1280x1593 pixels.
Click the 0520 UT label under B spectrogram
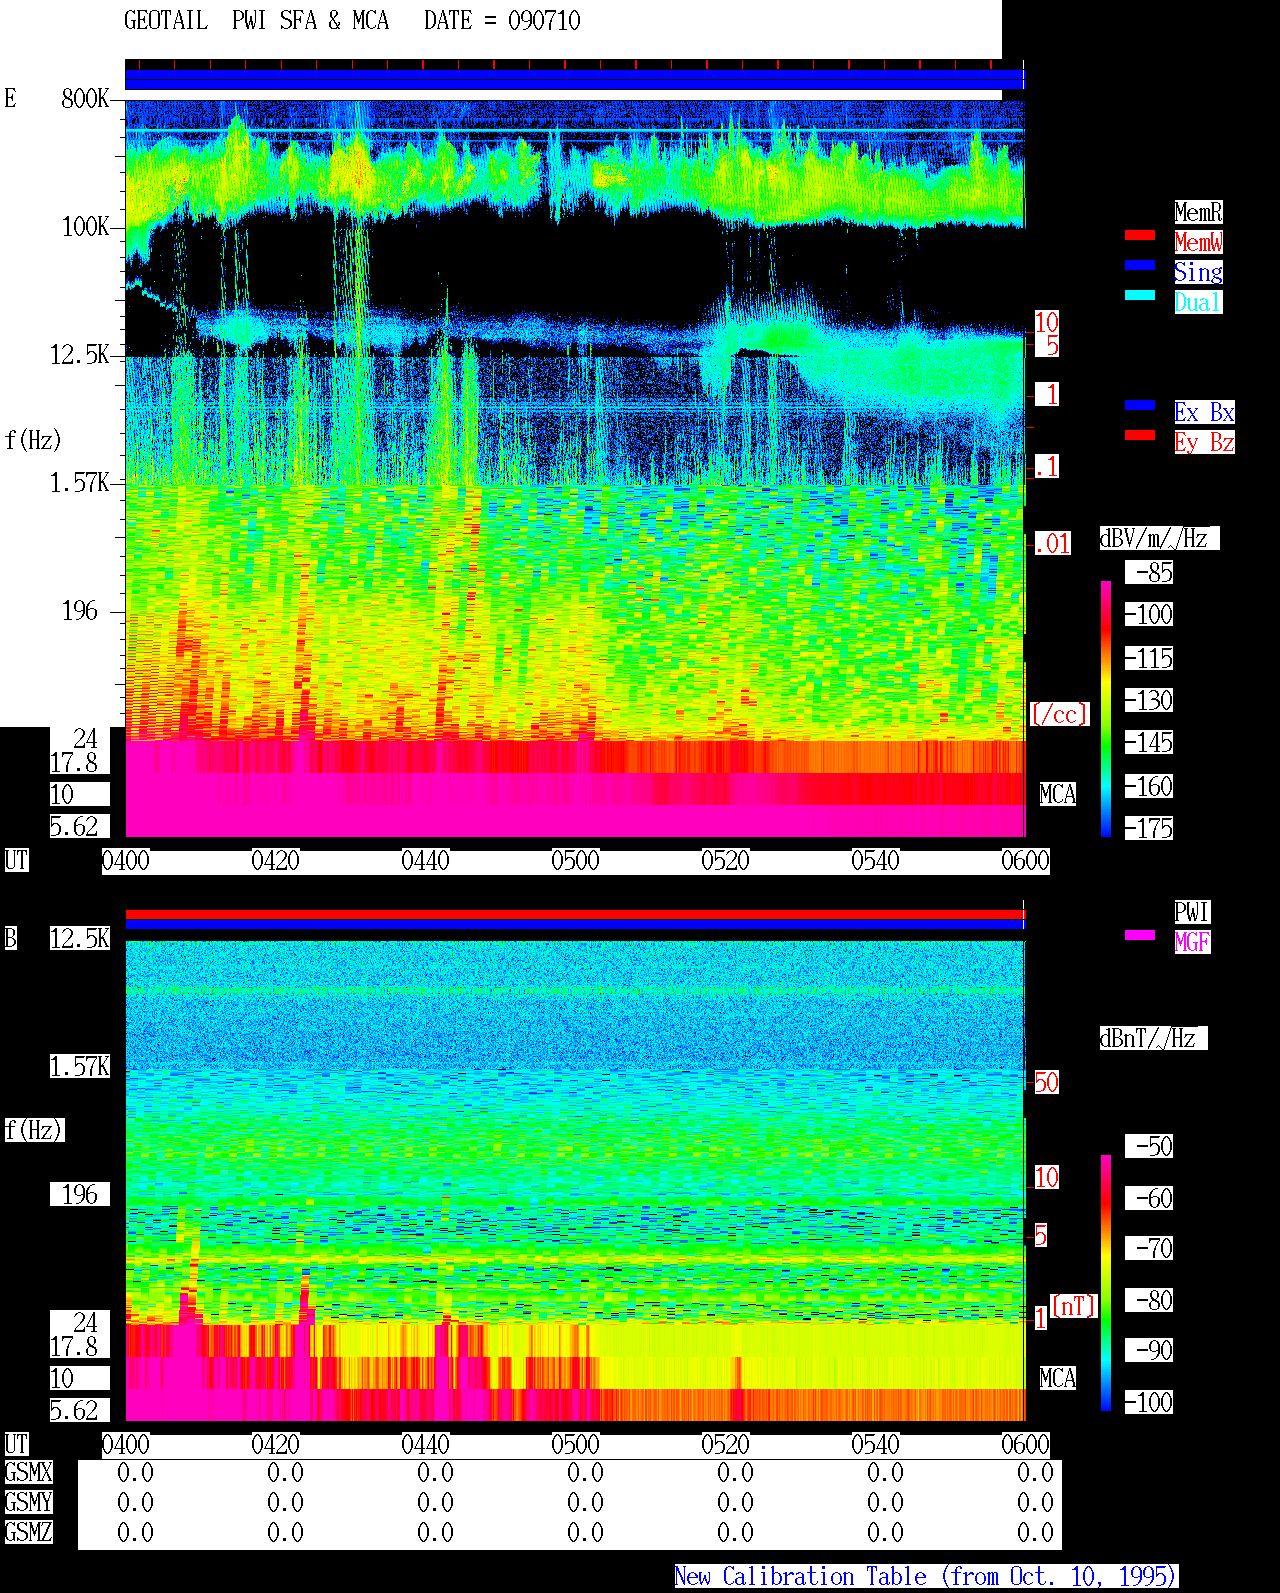point(725,1445)
